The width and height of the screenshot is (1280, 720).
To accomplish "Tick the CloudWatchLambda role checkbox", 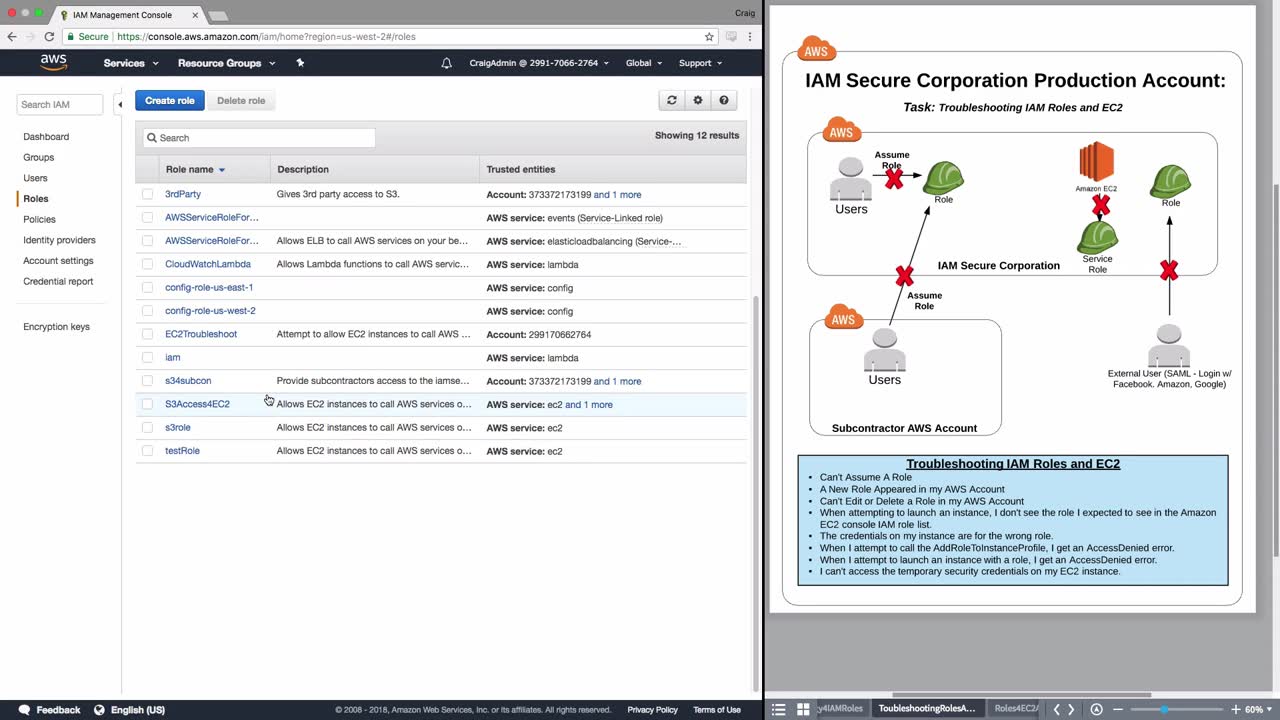I will pos(148,264).
